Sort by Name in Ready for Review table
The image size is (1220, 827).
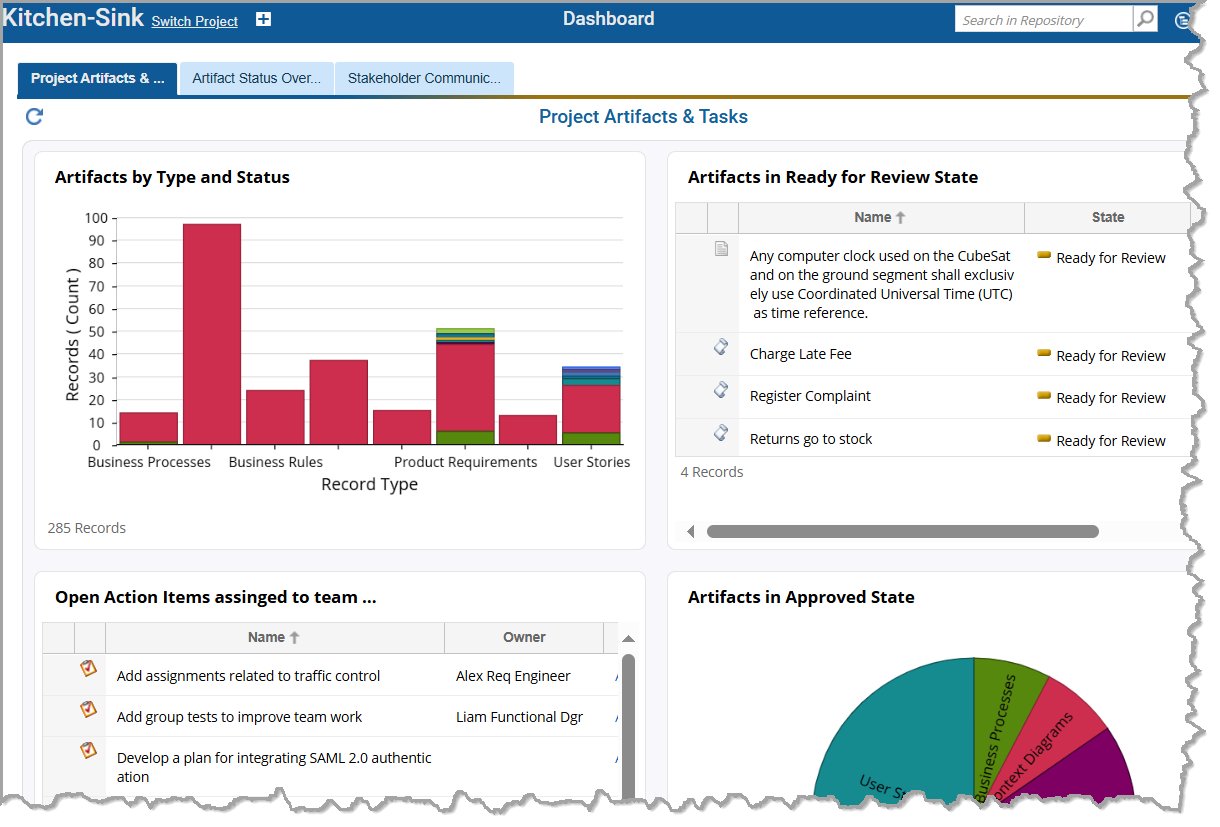coord(880,217)
